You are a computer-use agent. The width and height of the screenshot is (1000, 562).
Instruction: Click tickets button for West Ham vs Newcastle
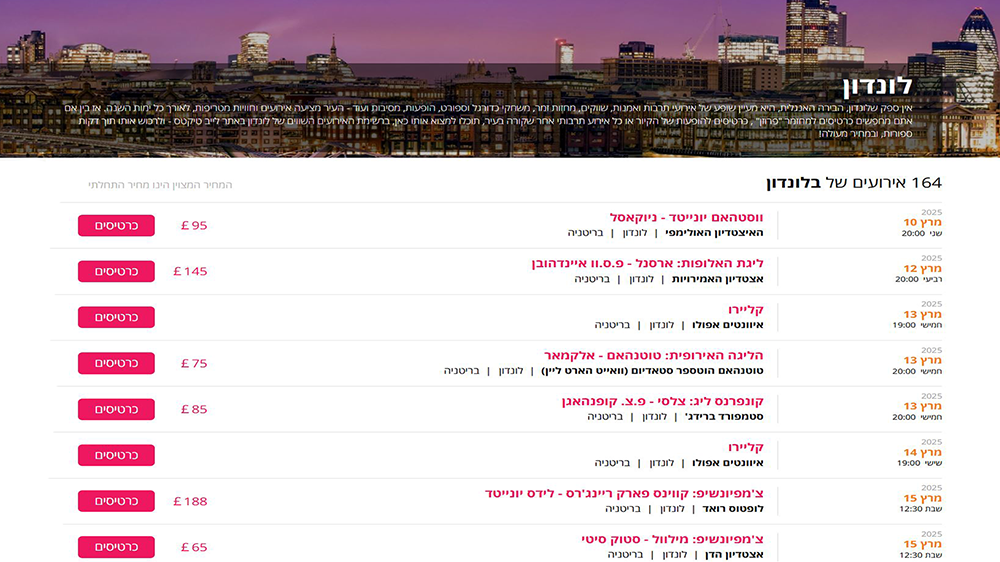coord(116,226)
